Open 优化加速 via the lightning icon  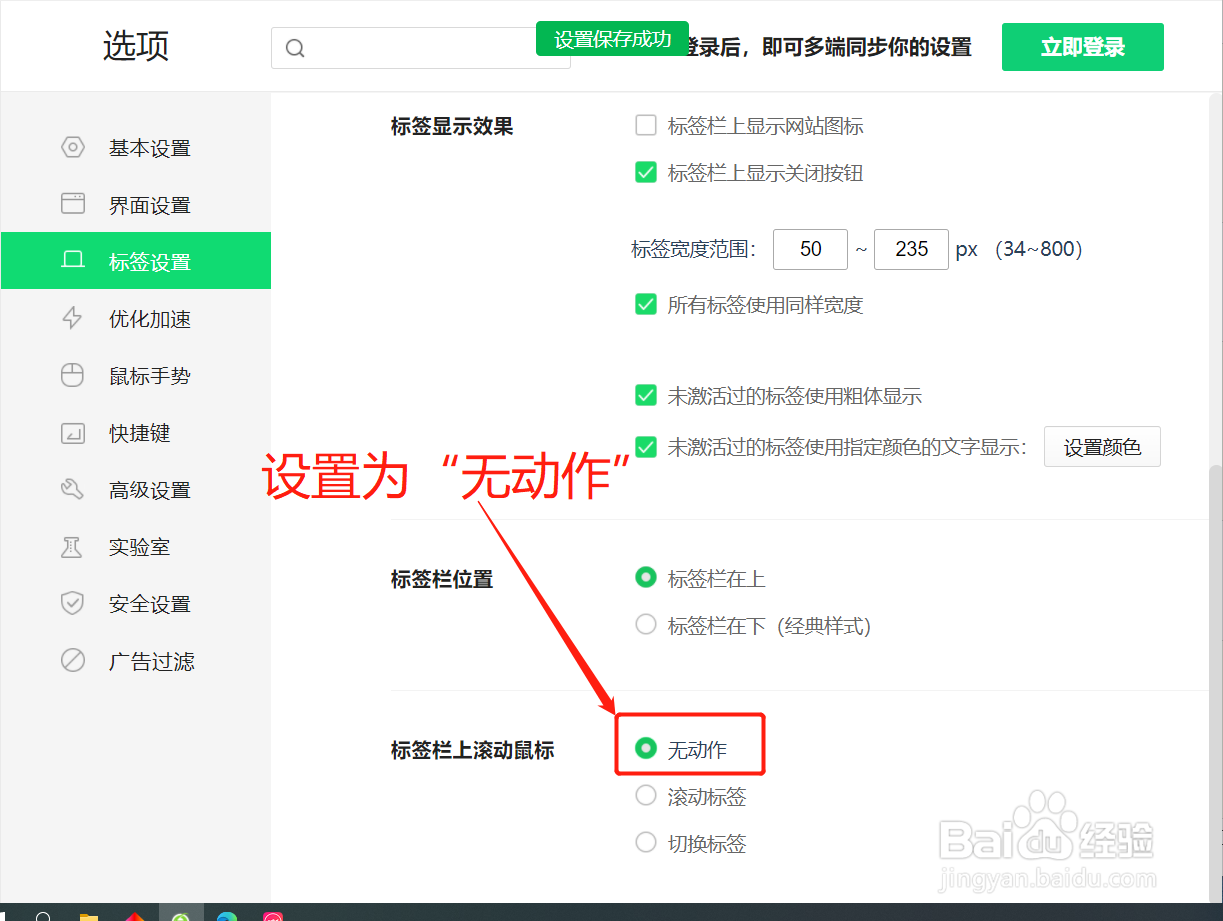pos(72,318)
